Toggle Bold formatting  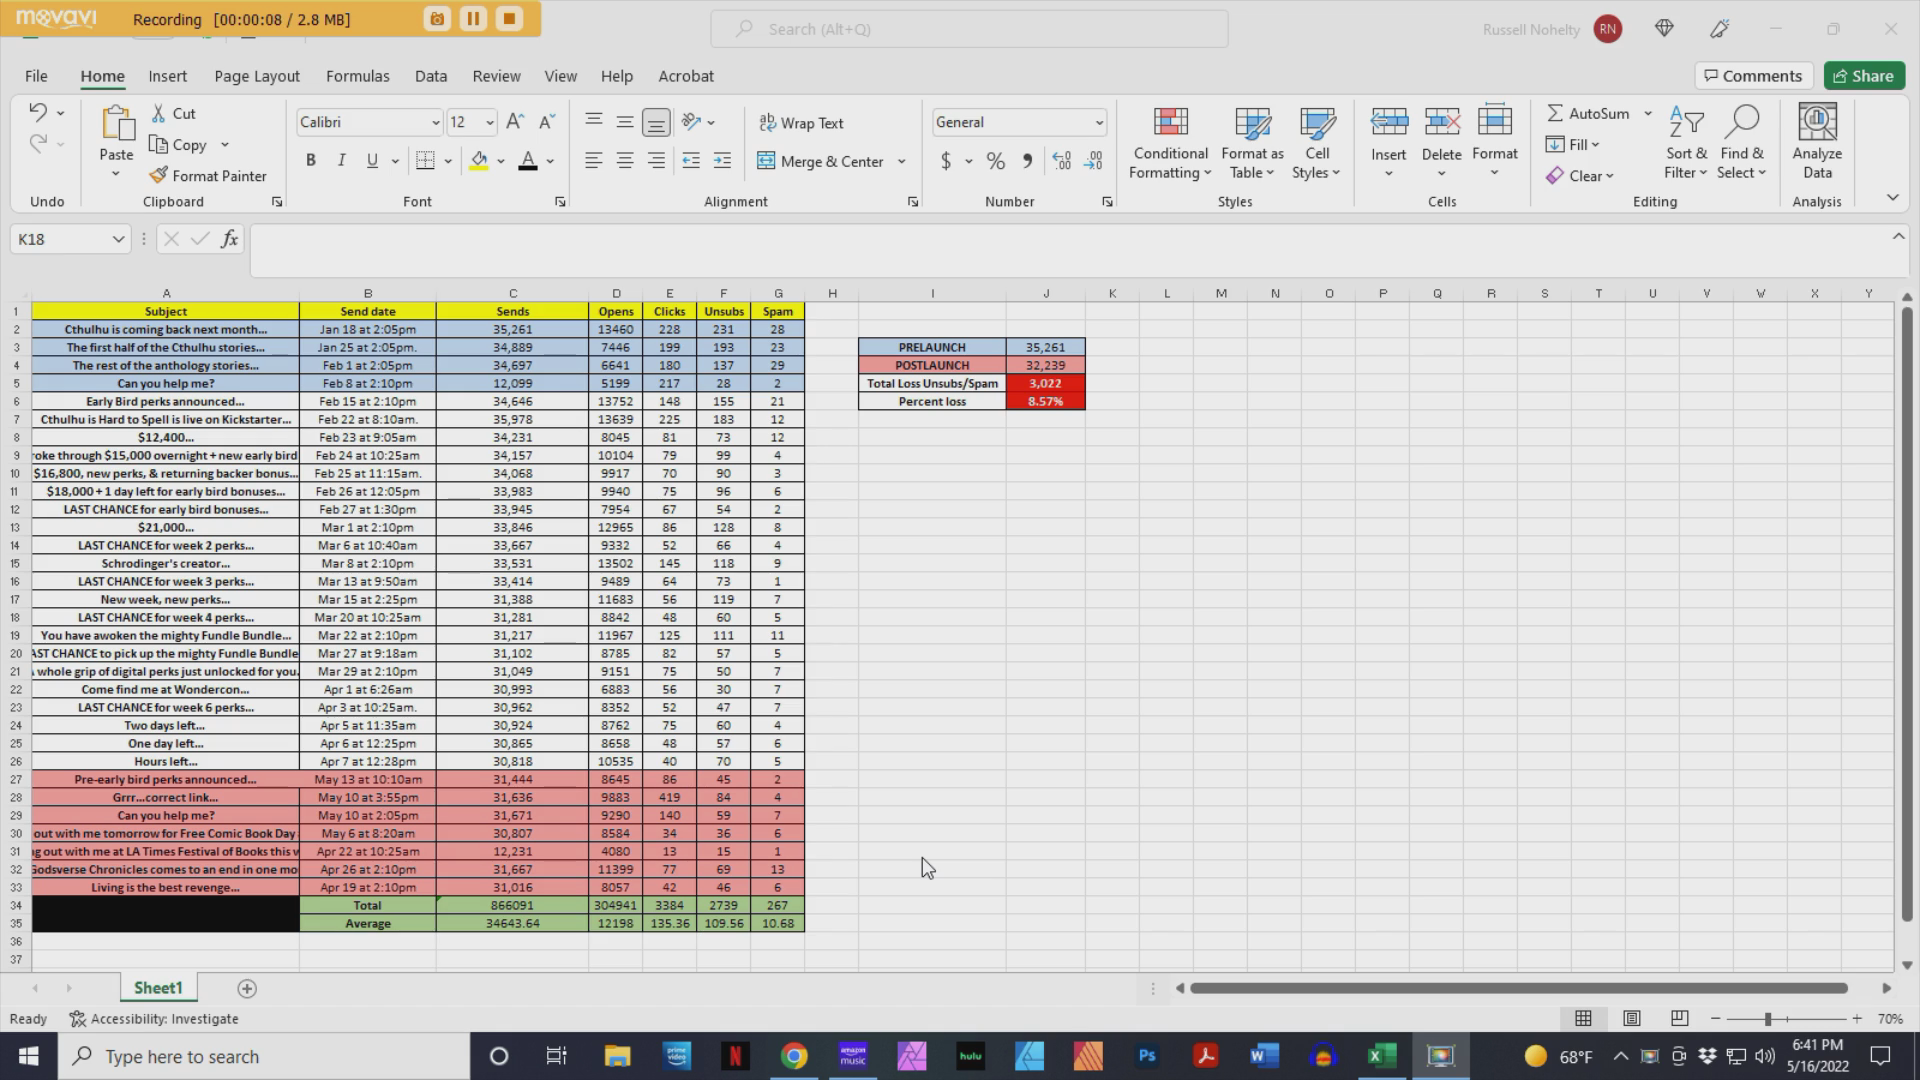[x=311, y=161]
